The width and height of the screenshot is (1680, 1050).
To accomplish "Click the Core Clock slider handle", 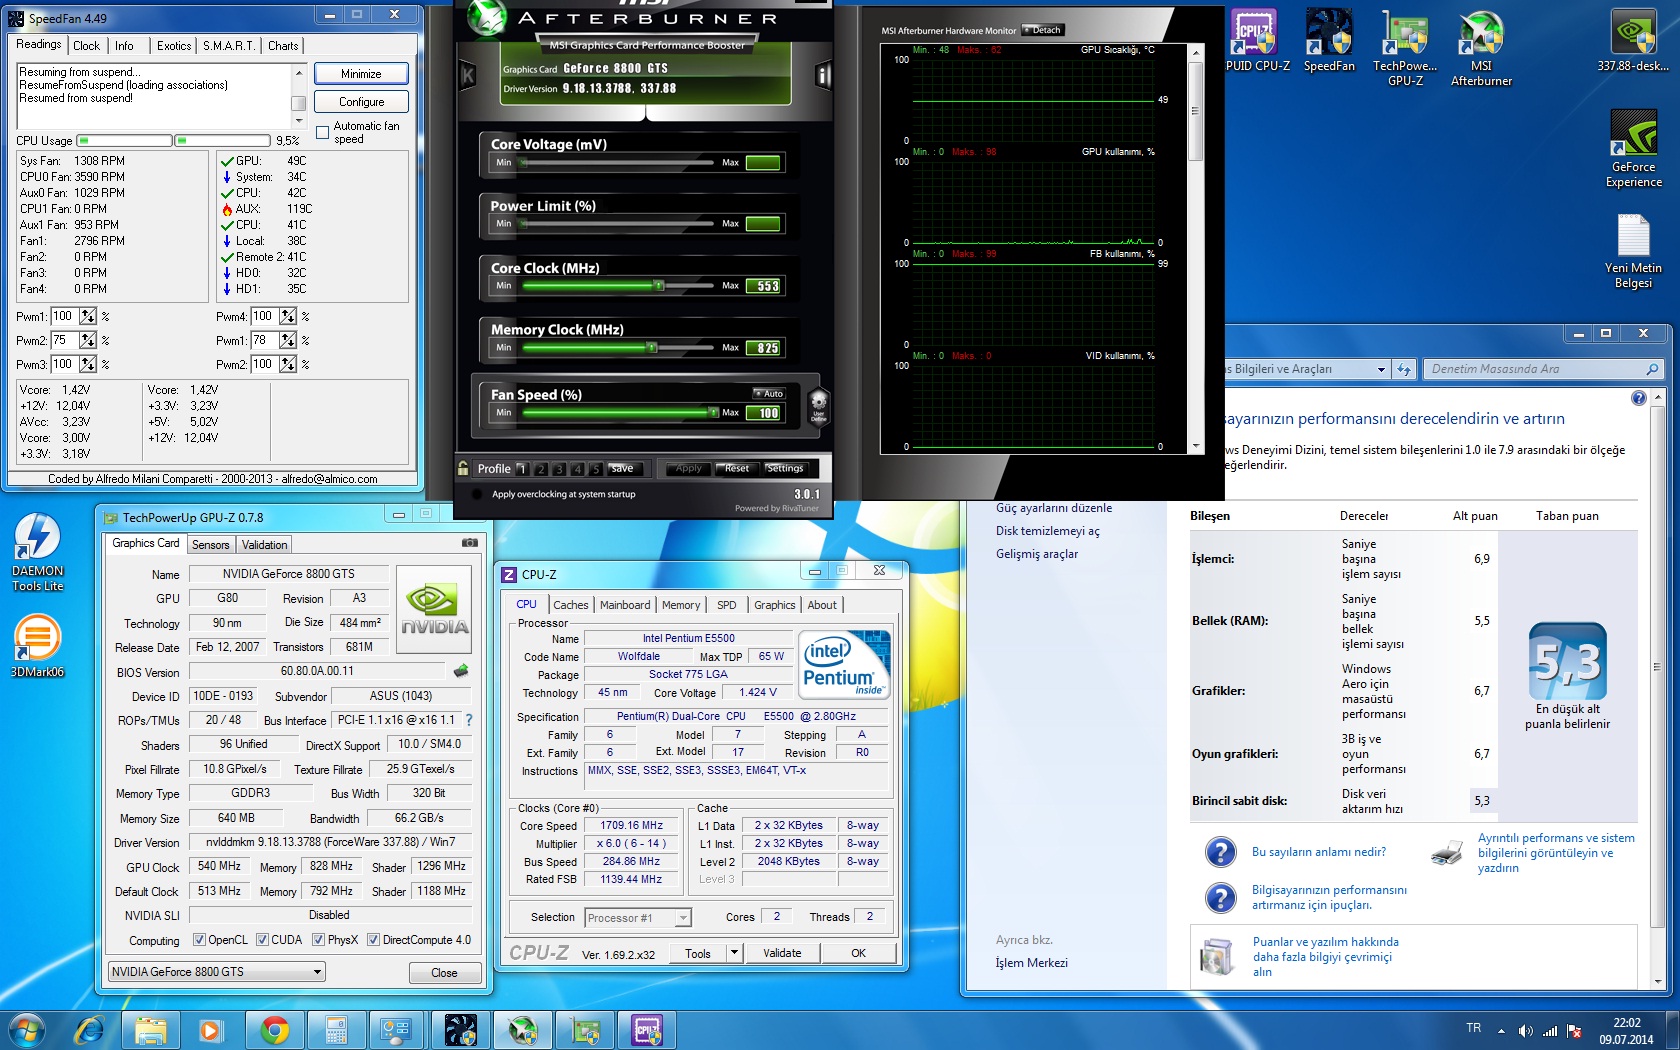I will (x=659, y=286).
